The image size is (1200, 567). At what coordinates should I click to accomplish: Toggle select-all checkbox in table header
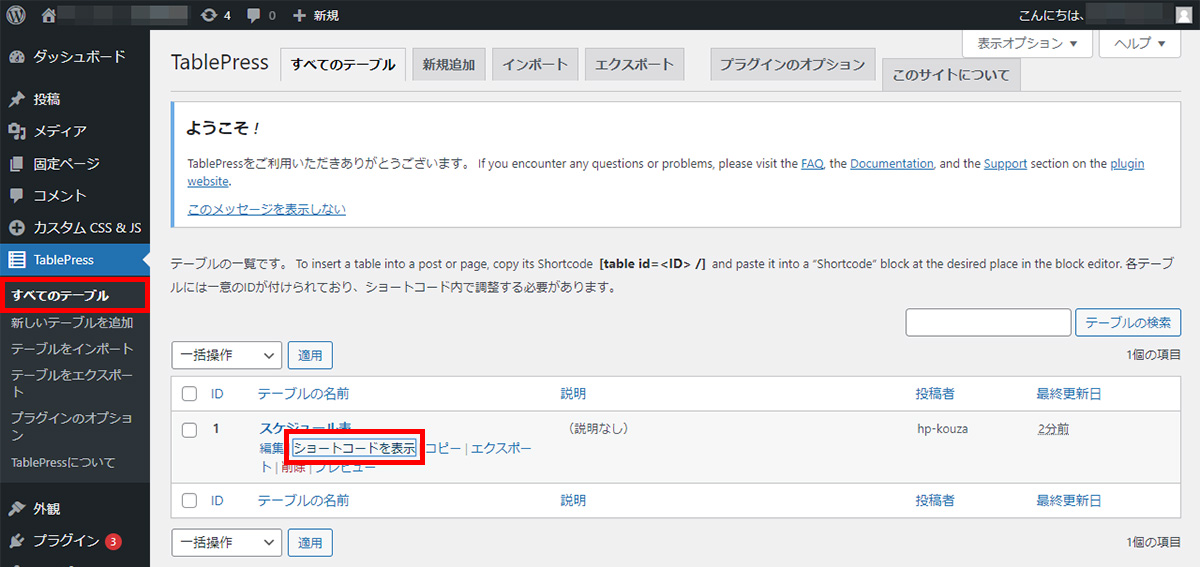189,394
